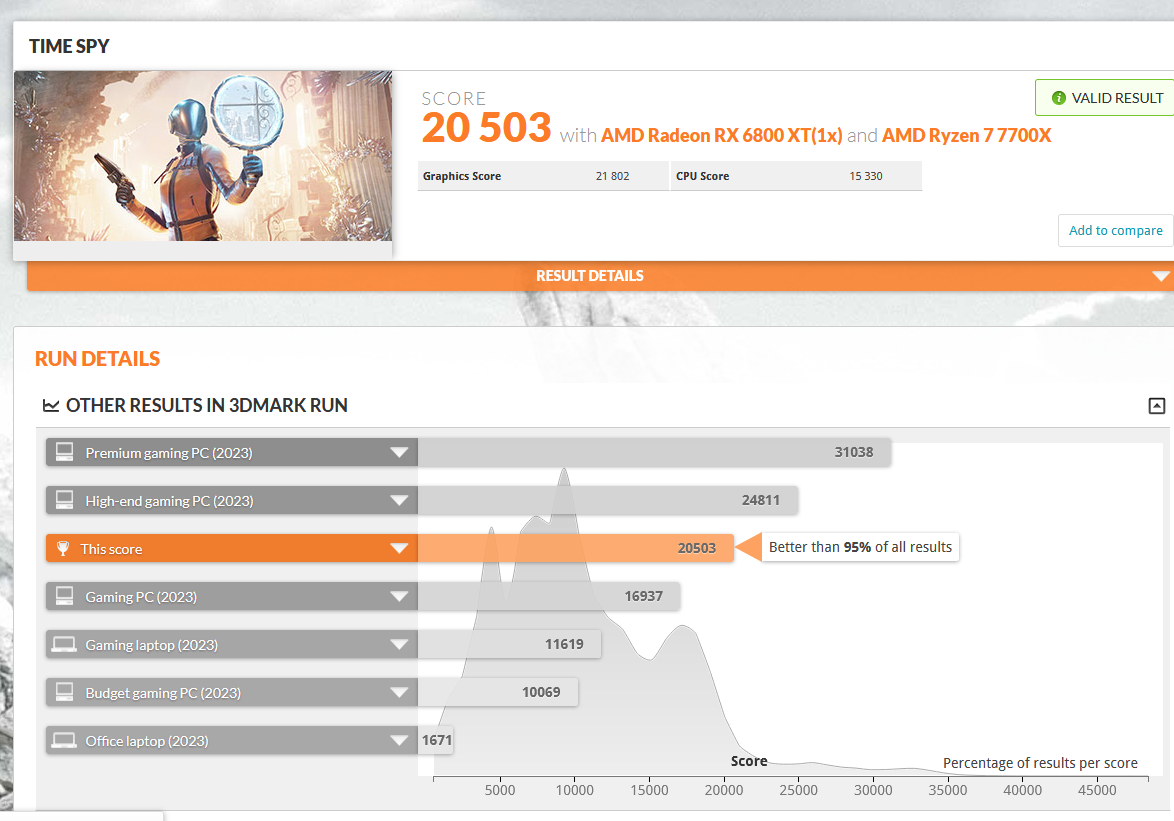Click the RUN DETAILS heading
The width and height of the screenshot is (1174, 821).
tap(97, 358)
